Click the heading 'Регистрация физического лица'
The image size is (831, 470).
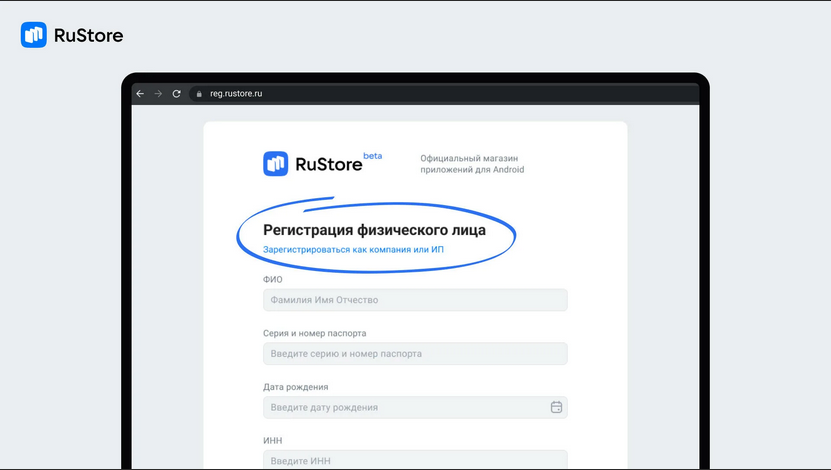point(374,230)
